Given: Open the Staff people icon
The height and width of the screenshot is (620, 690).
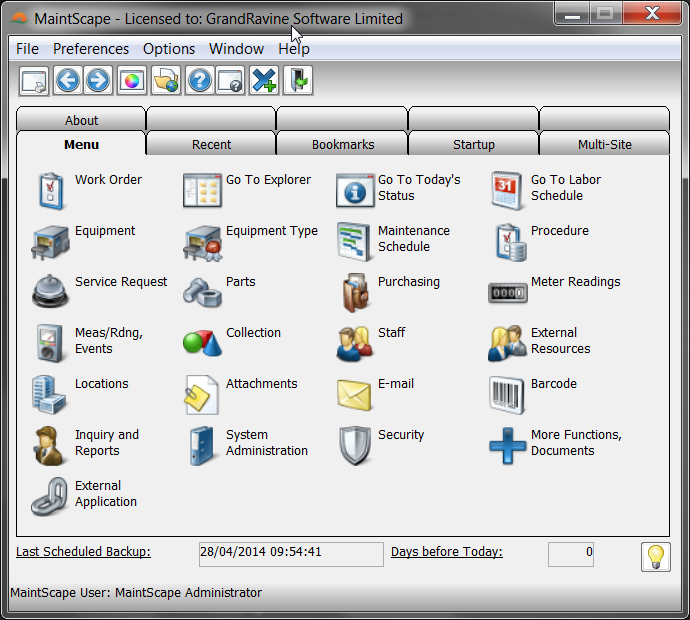Looking at the screenshot, I should tap(355, 344).
